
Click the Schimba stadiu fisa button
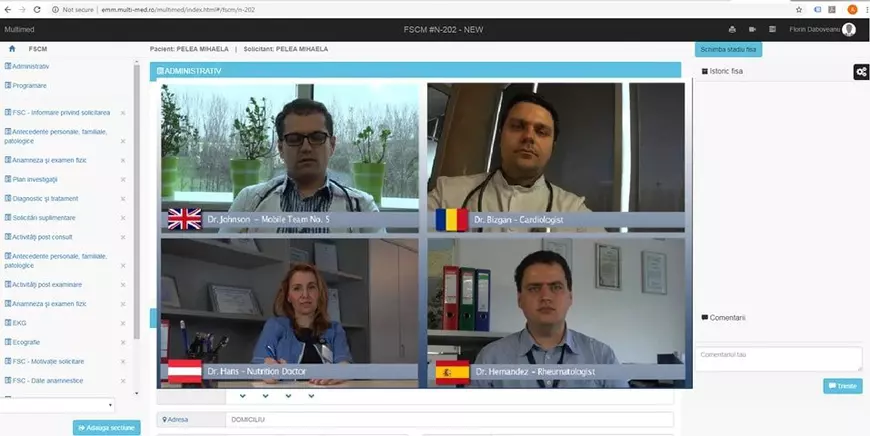[x=728, y=49]
